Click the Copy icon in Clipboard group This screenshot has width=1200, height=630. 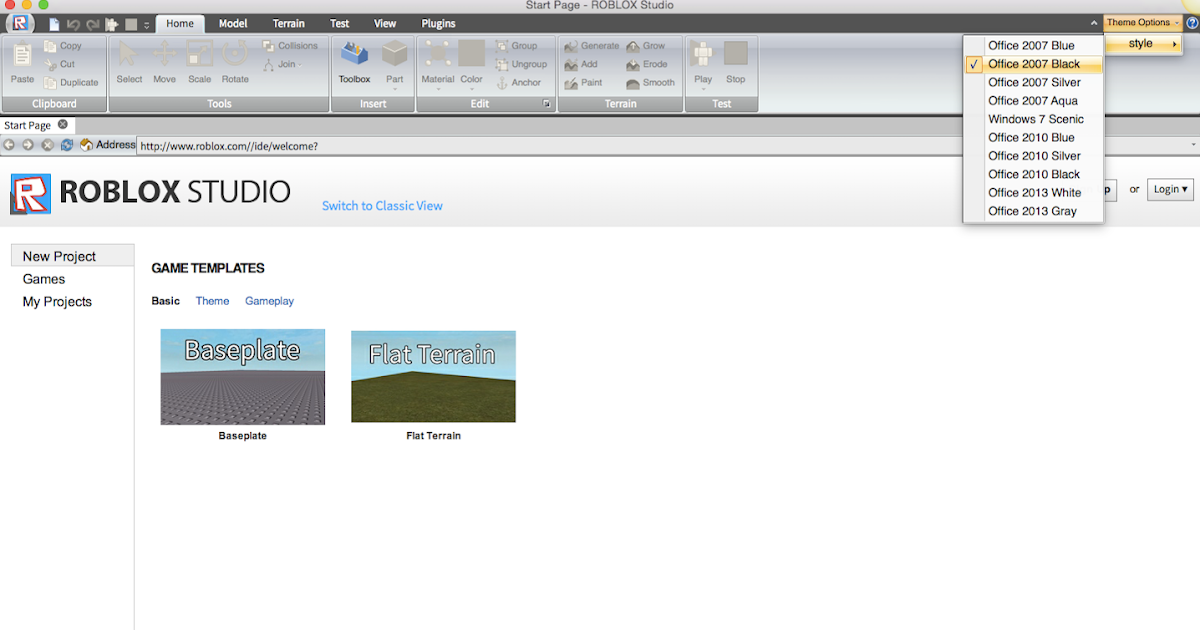(x=50, y=46)
